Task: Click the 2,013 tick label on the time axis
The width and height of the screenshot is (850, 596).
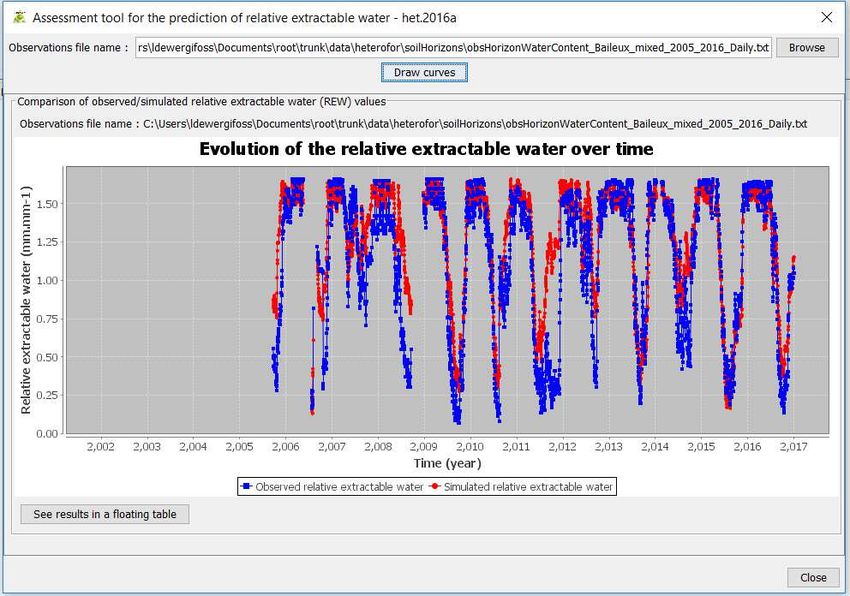Action: 609,446
